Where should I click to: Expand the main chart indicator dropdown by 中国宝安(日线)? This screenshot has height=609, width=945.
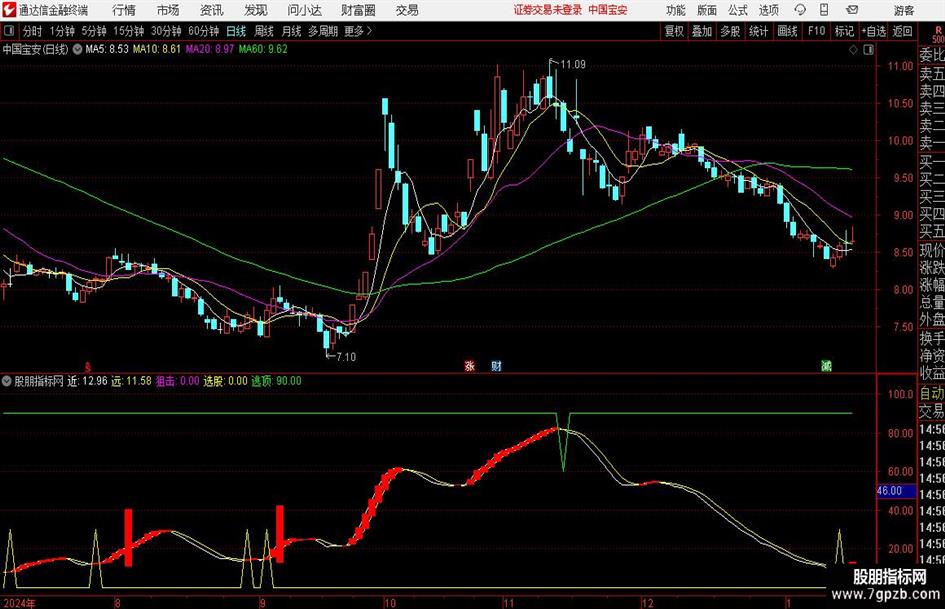coord(77,49)
